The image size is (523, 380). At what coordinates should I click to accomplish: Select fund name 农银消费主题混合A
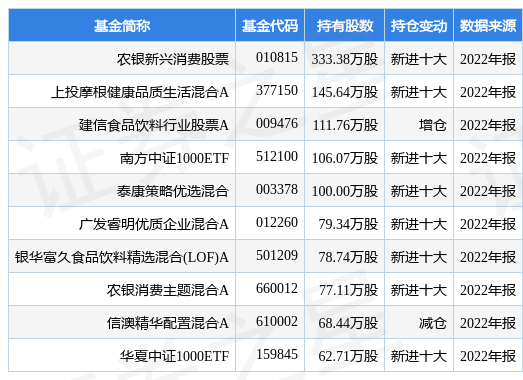168,290
